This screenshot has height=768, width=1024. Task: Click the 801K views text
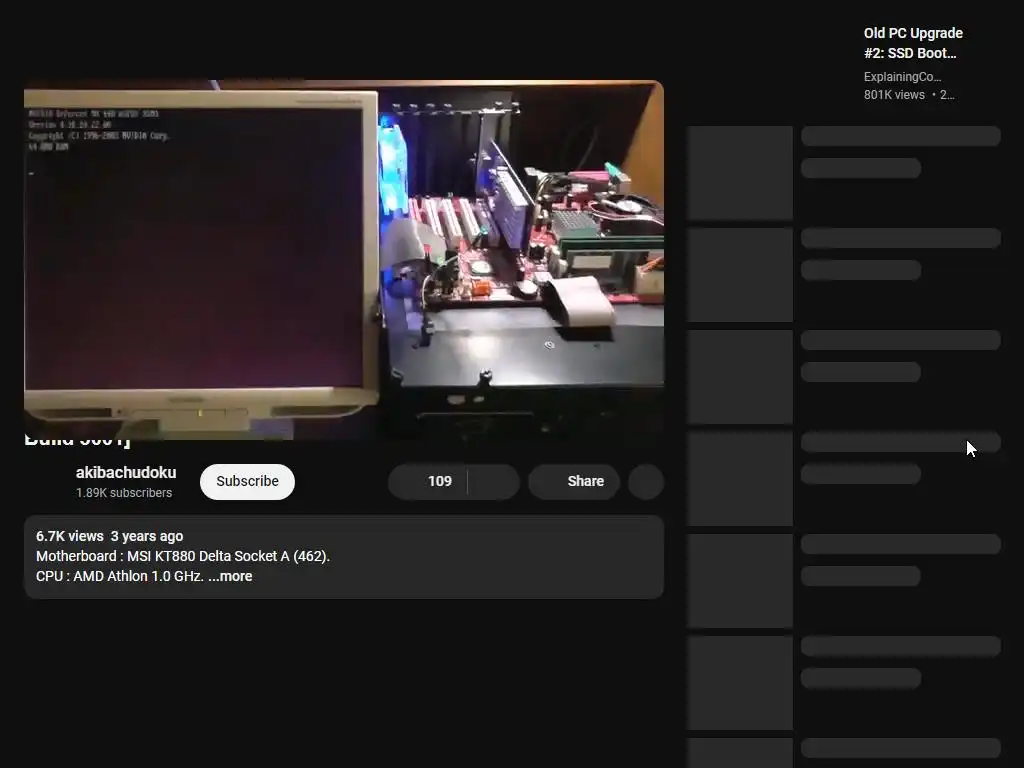click(894, 95)
